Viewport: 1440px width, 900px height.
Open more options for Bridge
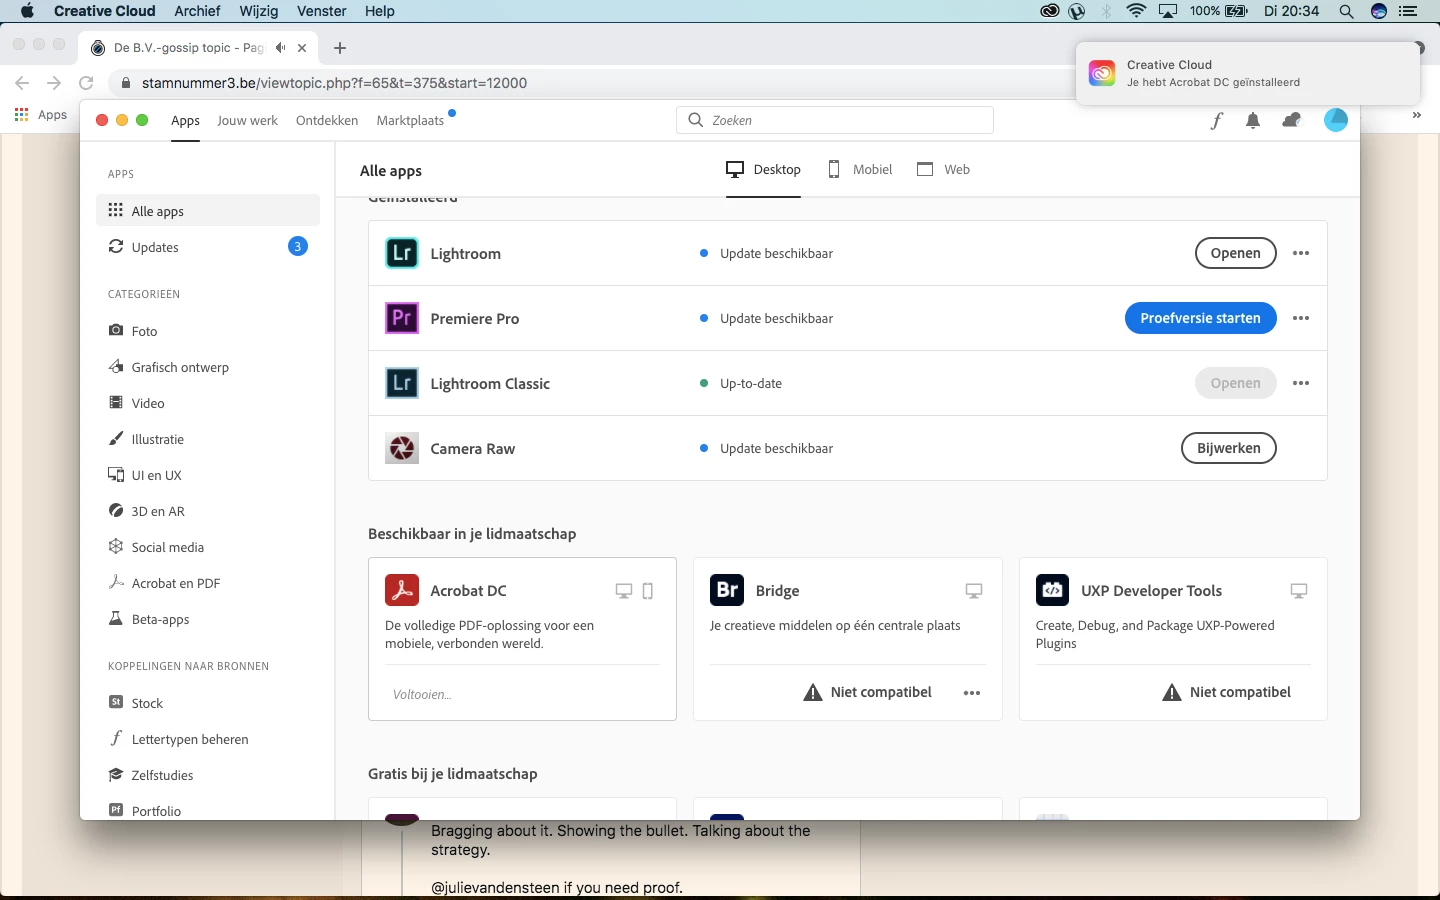pos(972,693)
